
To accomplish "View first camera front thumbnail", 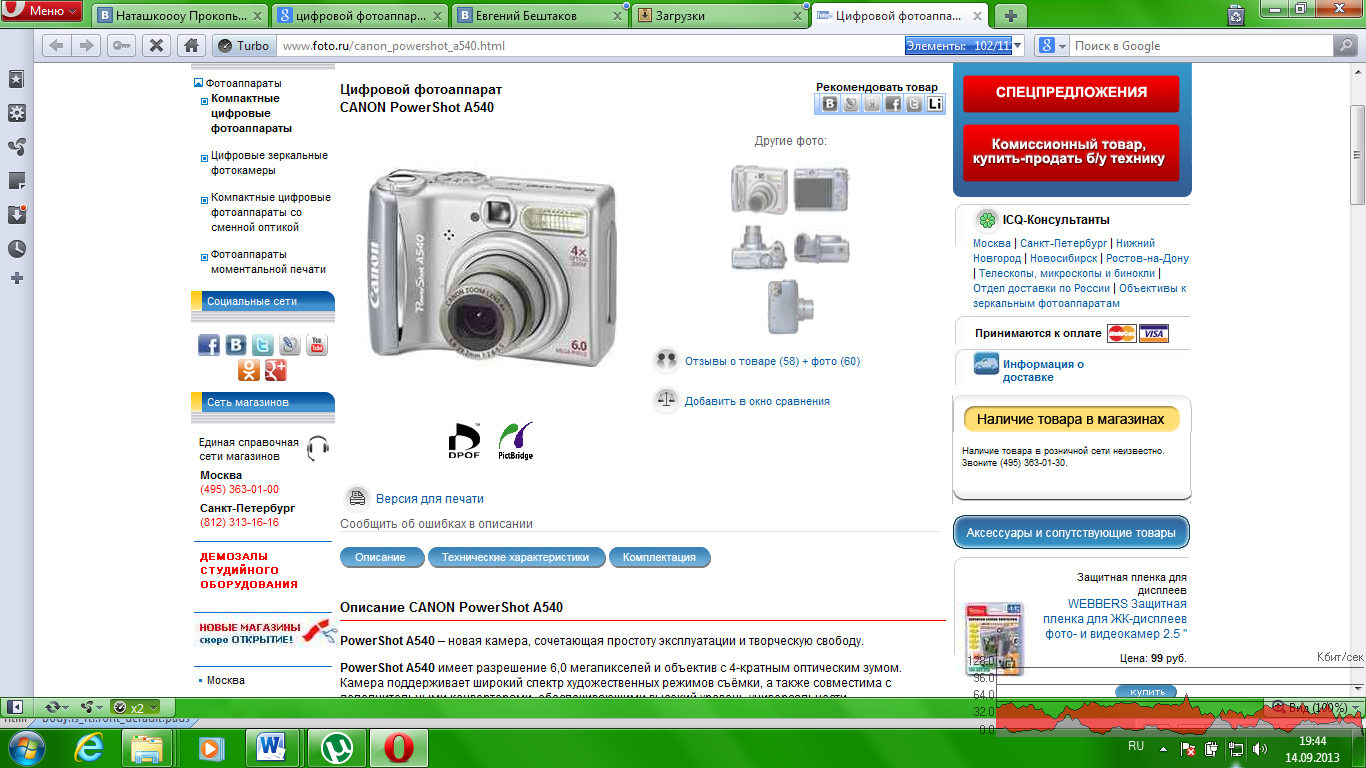I will click(759, 188).
